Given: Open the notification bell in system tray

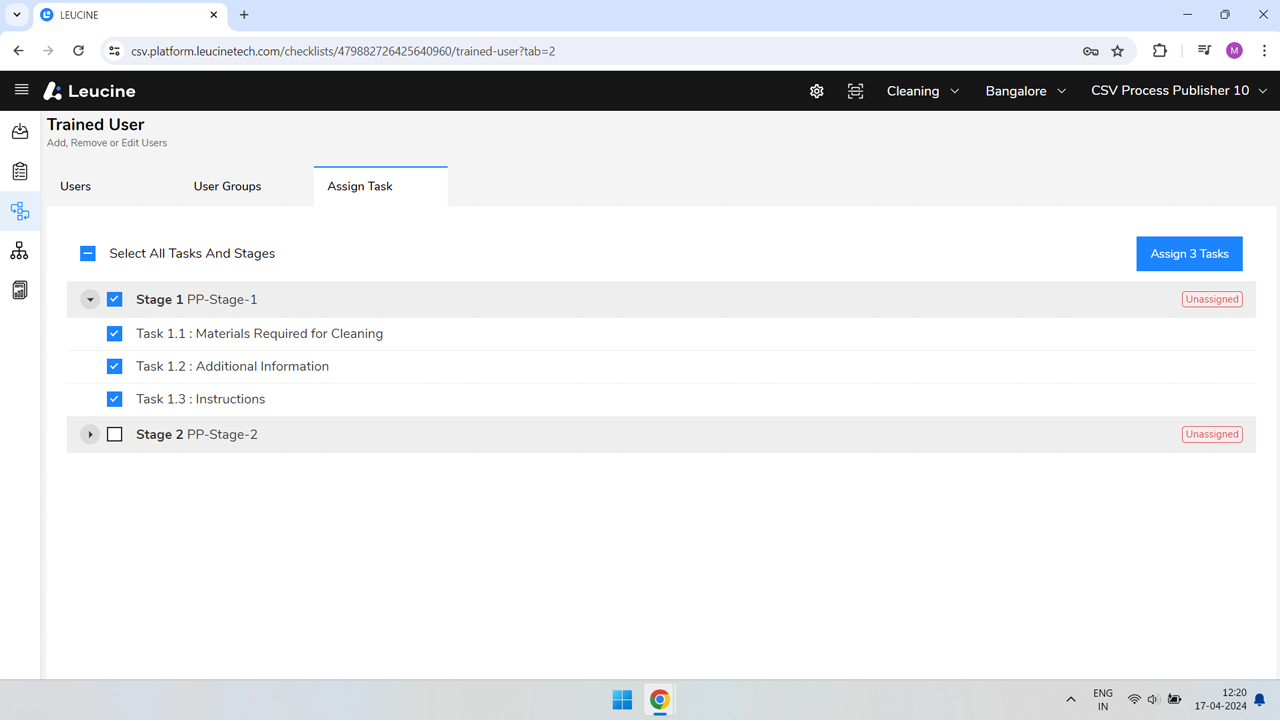Looking at the screenshot, I should [x=1260, y=700].
